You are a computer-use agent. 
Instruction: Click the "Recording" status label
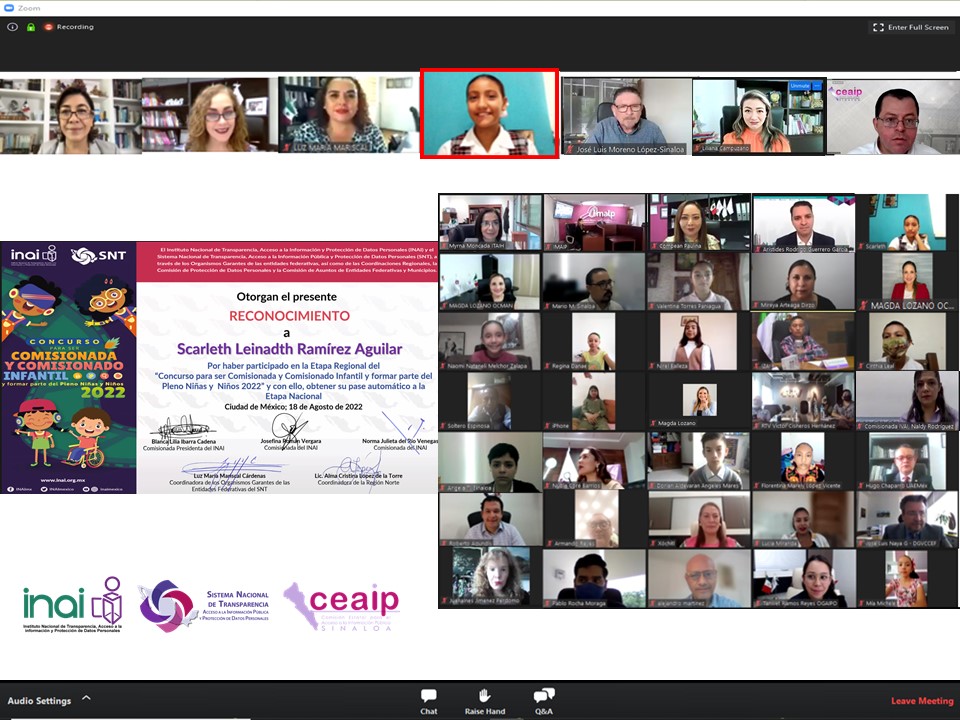click(75, 27)
